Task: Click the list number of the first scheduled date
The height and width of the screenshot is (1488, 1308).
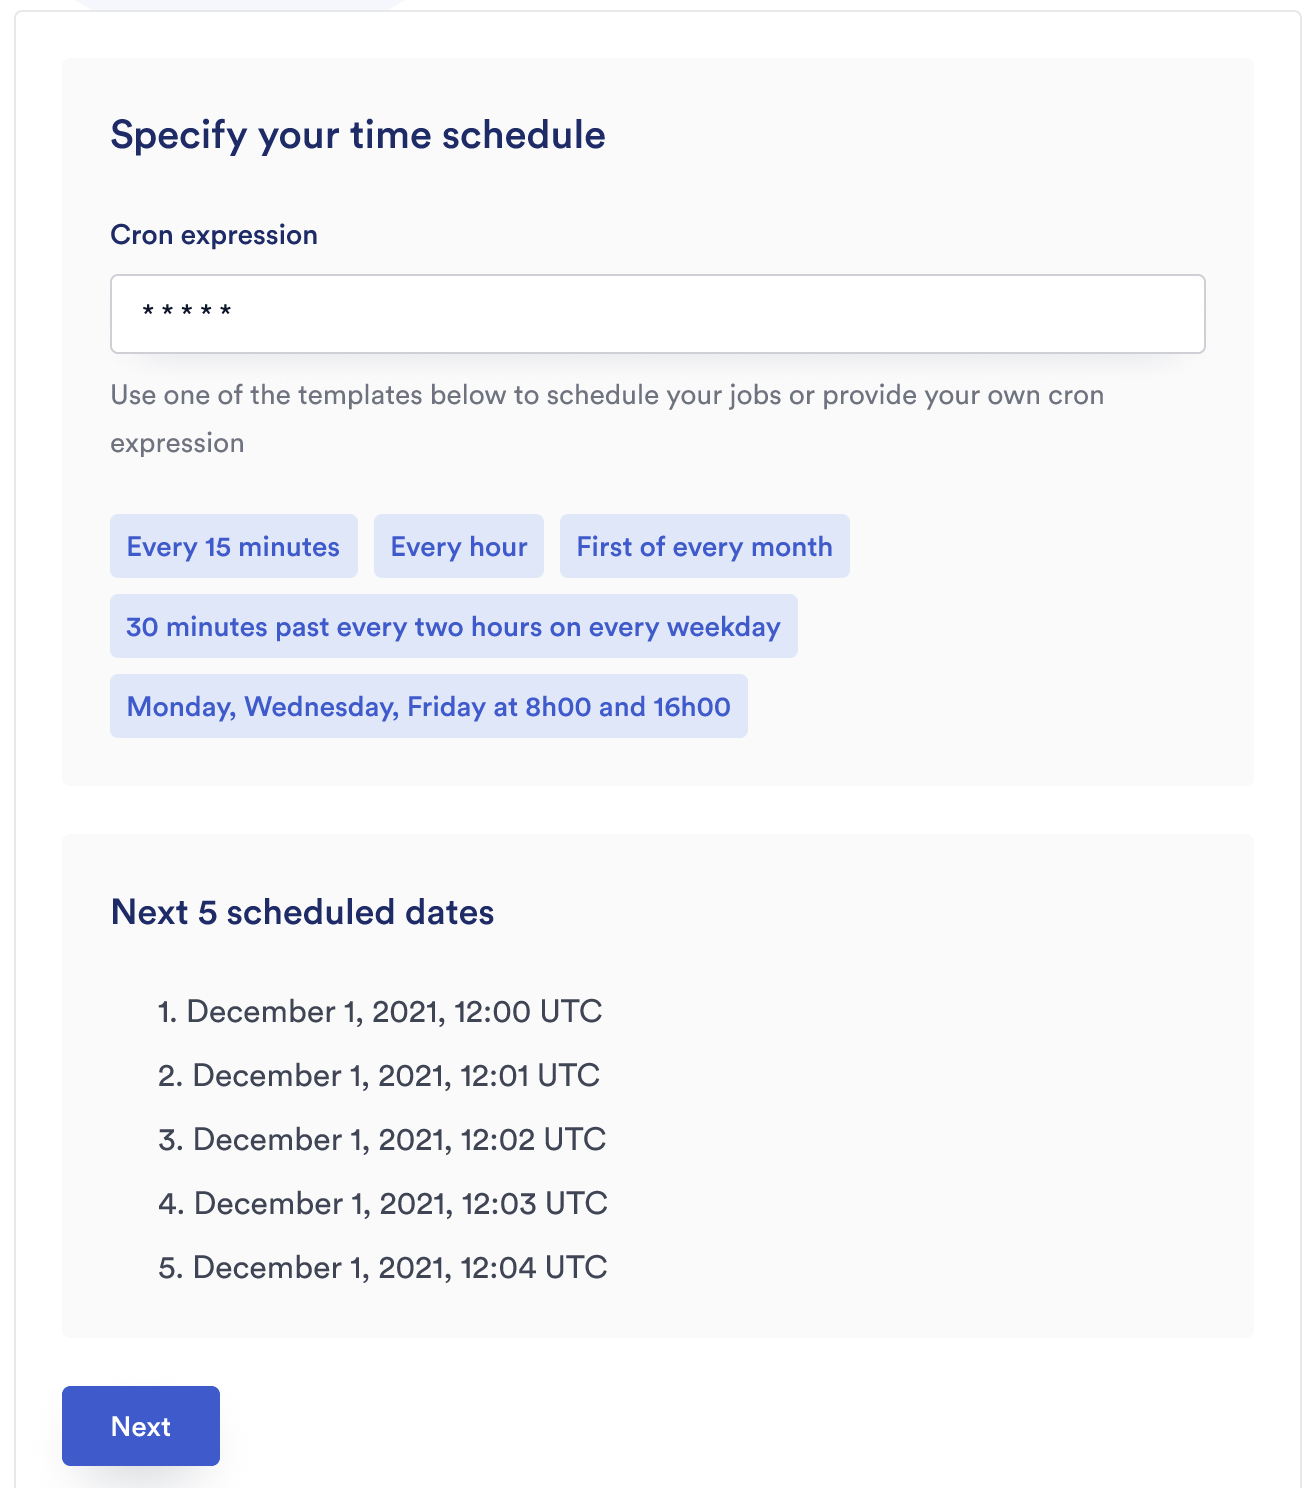Action: (167, 1011)
